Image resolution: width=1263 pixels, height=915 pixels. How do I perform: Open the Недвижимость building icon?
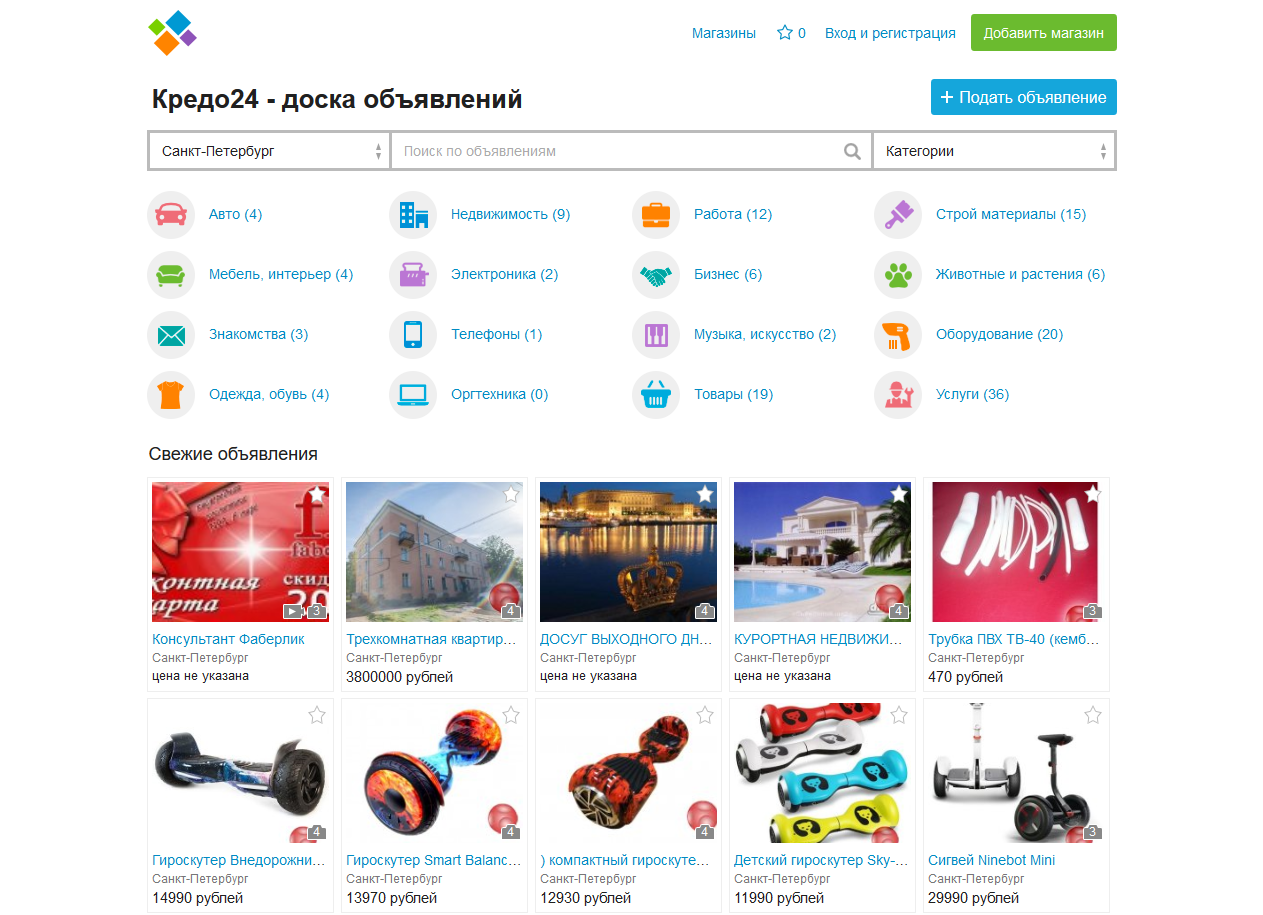pos(413,215)
